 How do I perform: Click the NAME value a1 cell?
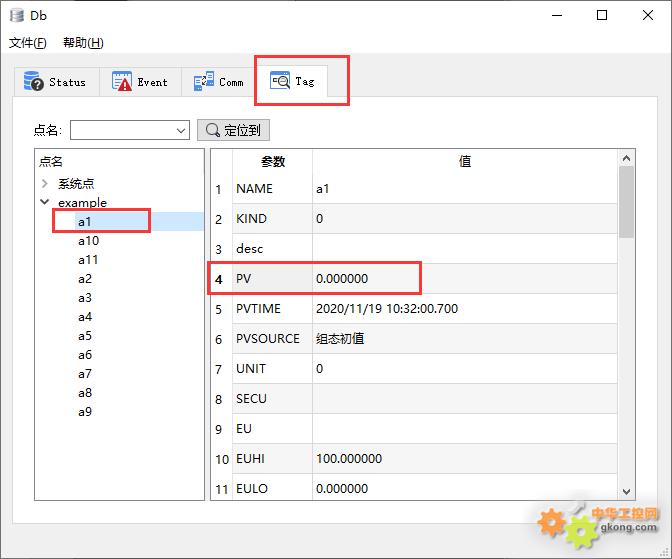pyautogui.click(x=465, y=189)
